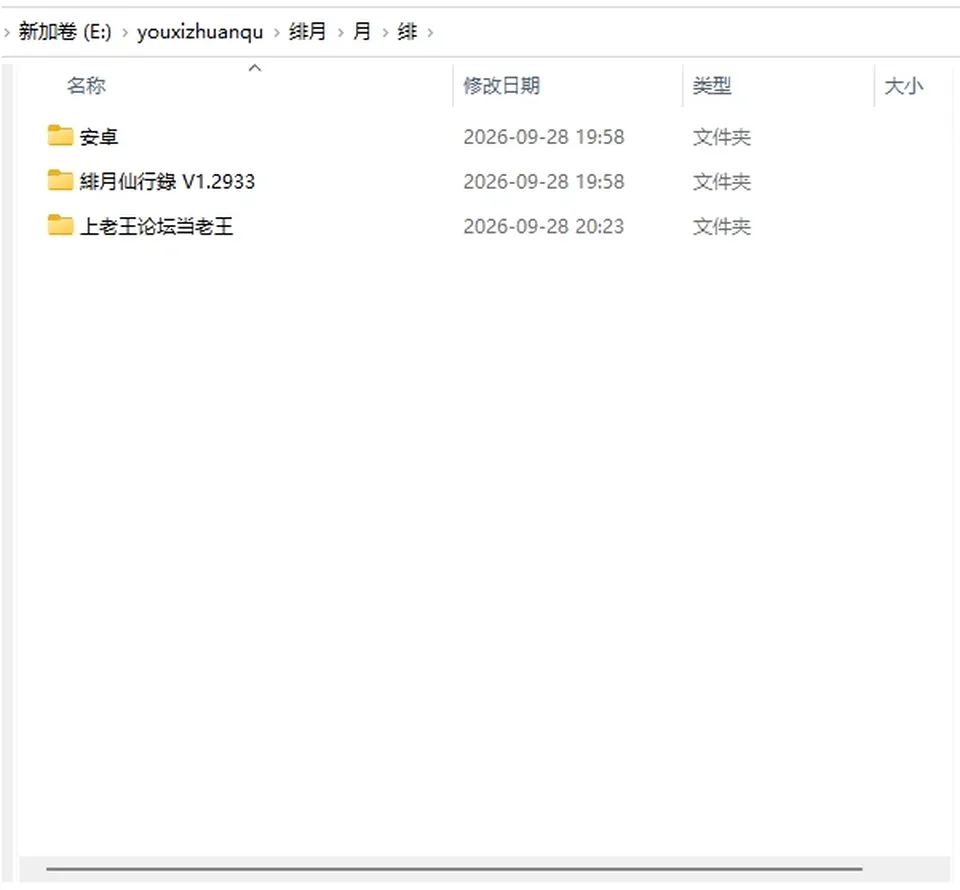Screen dimensions: 960x890
Task: Select the 安卓 folder icon
Action: click(x=60, y=136)
